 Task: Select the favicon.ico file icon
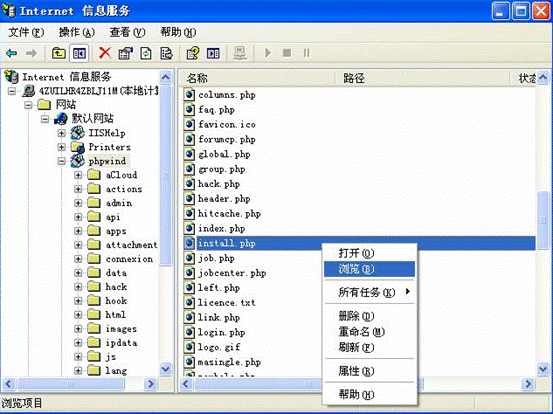click(189, 124)
